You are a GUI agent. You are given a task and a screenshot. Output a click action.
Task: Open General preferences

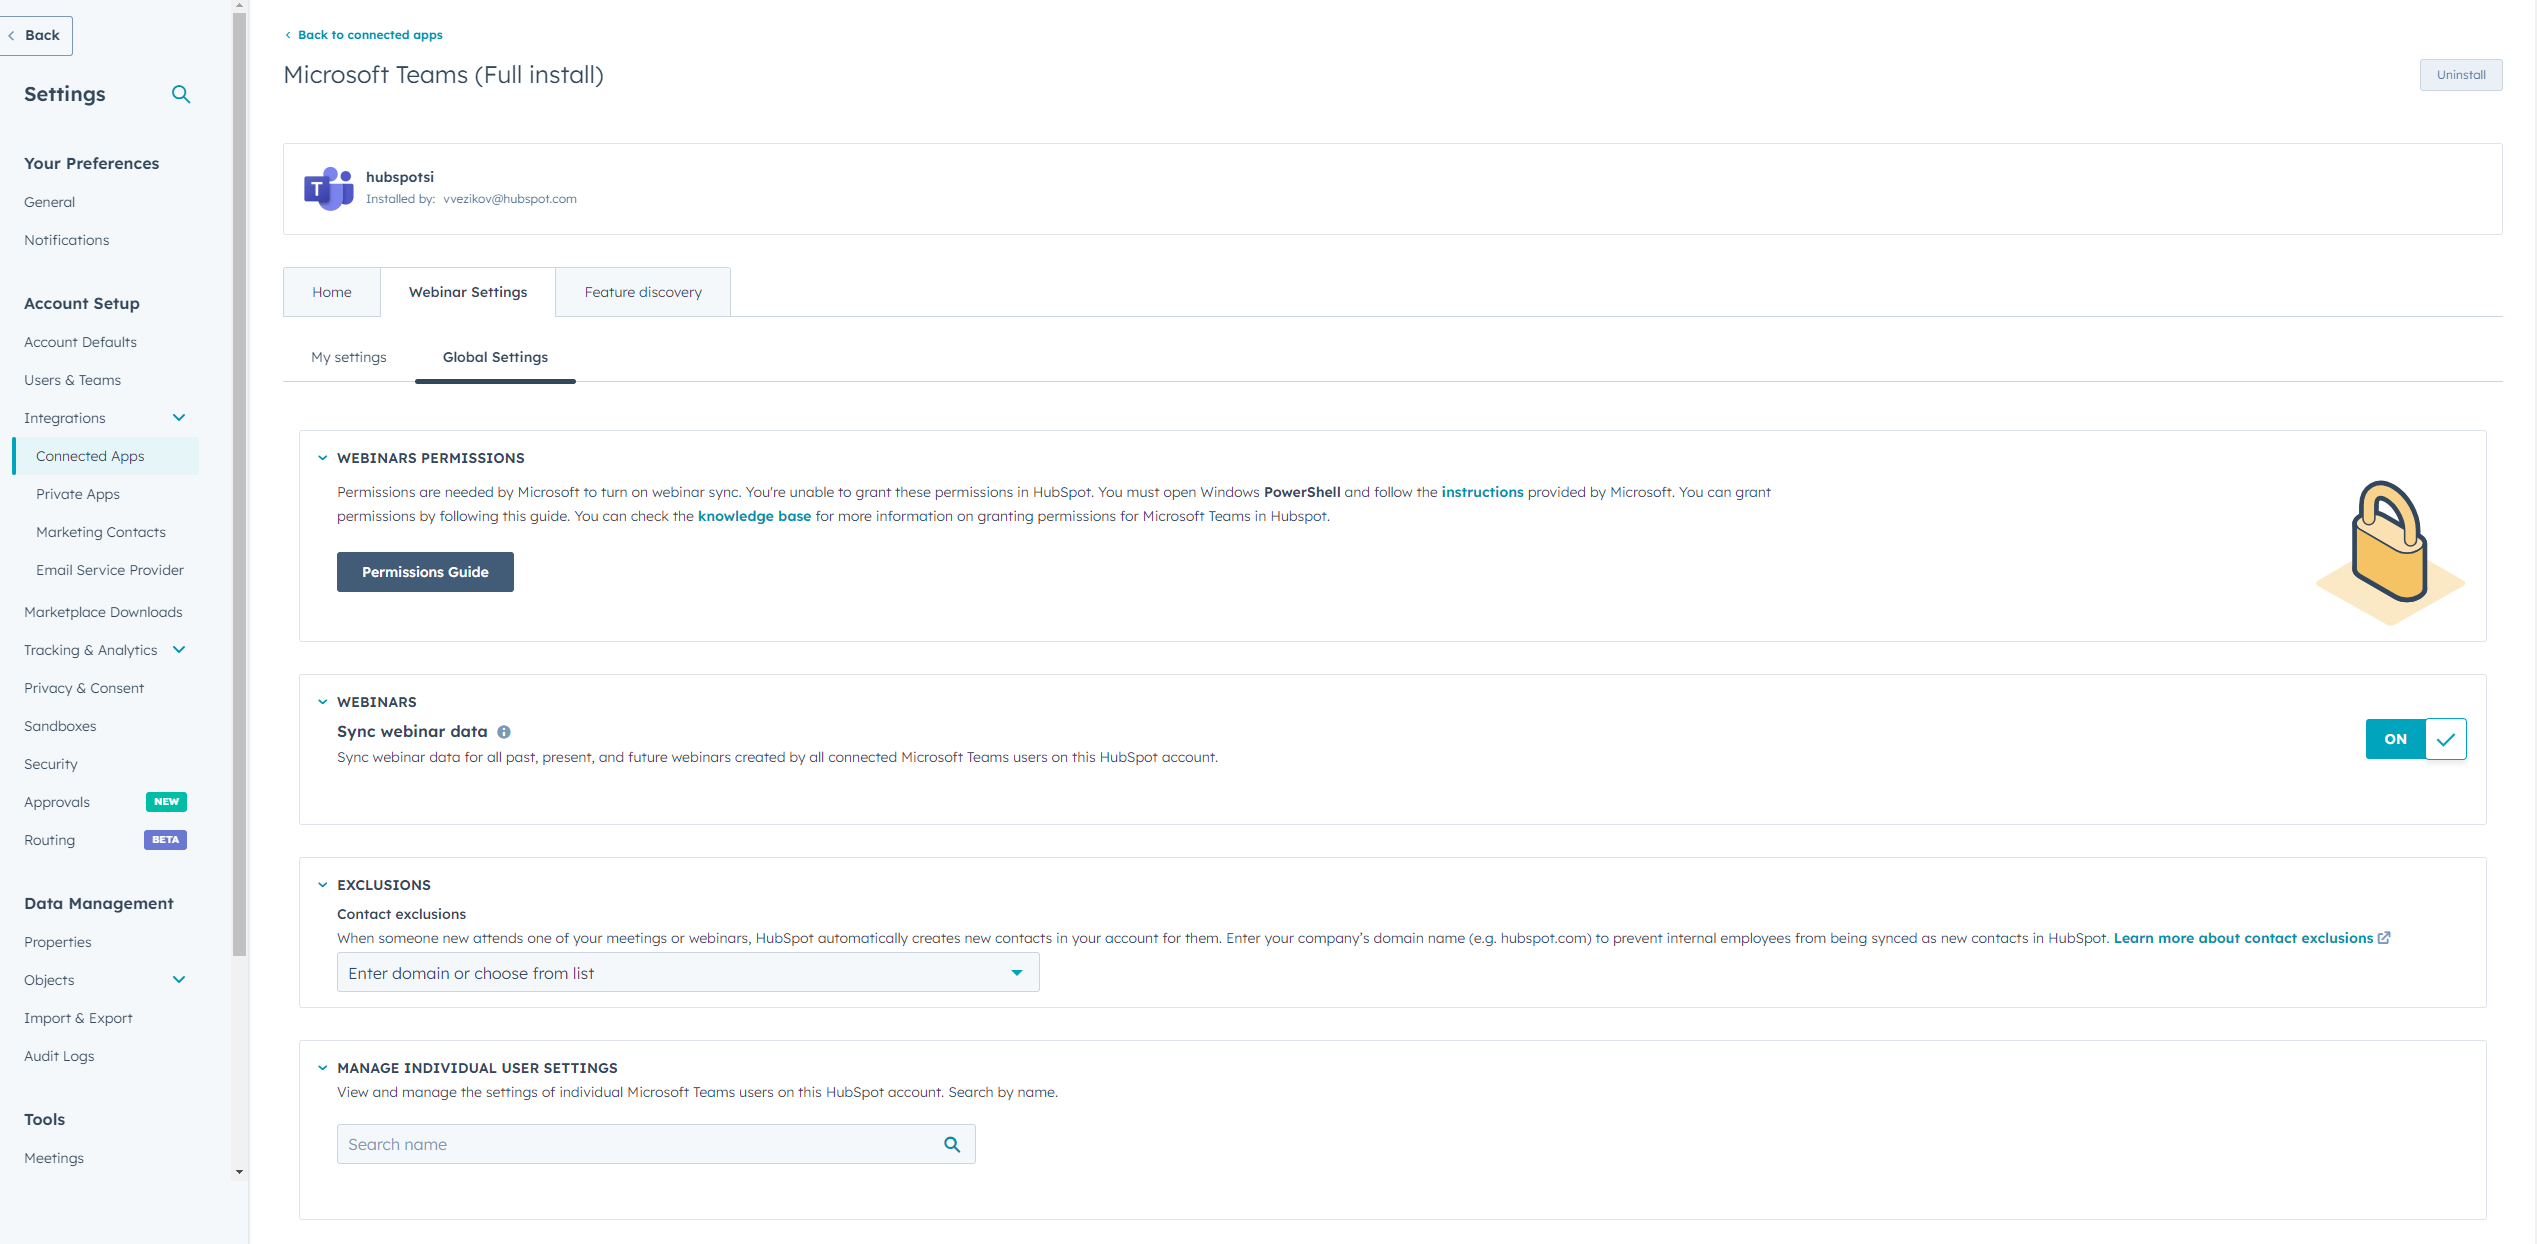click(50, 202)
